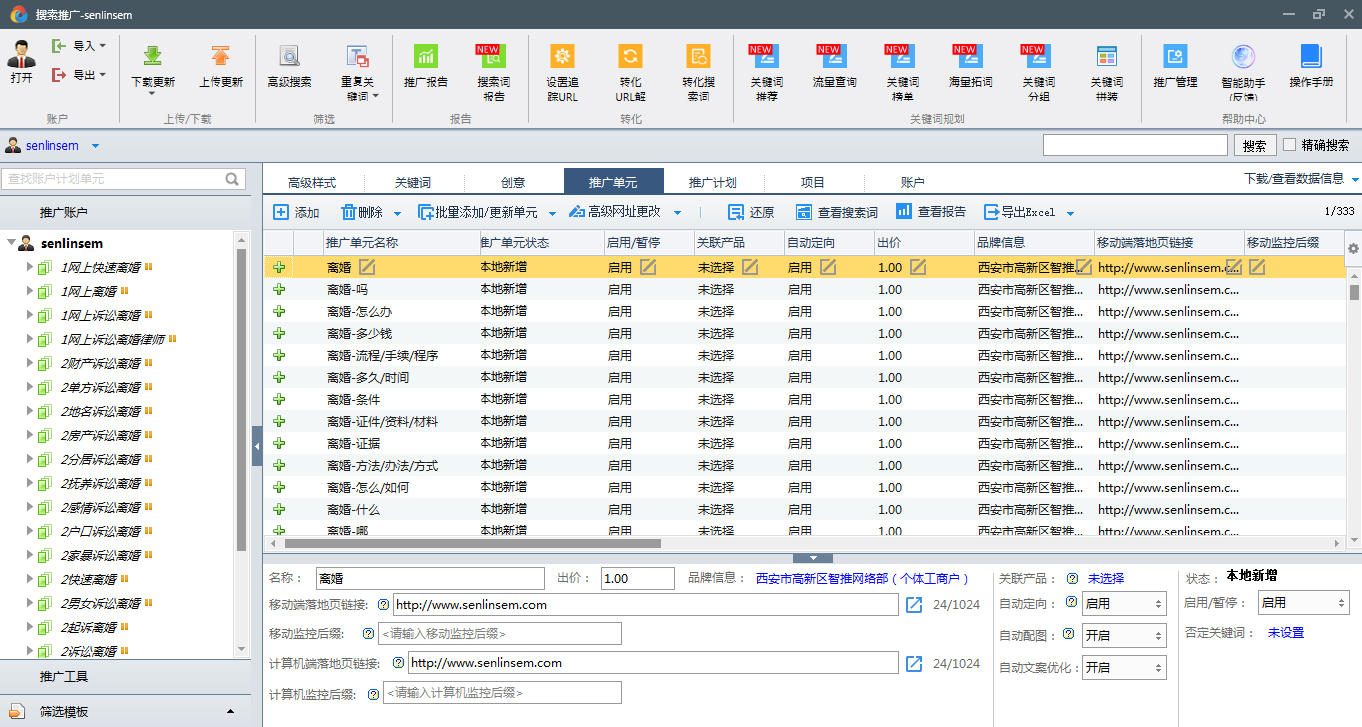
Task: Switch to the 关键词 tab
Action: click(413, 182)
